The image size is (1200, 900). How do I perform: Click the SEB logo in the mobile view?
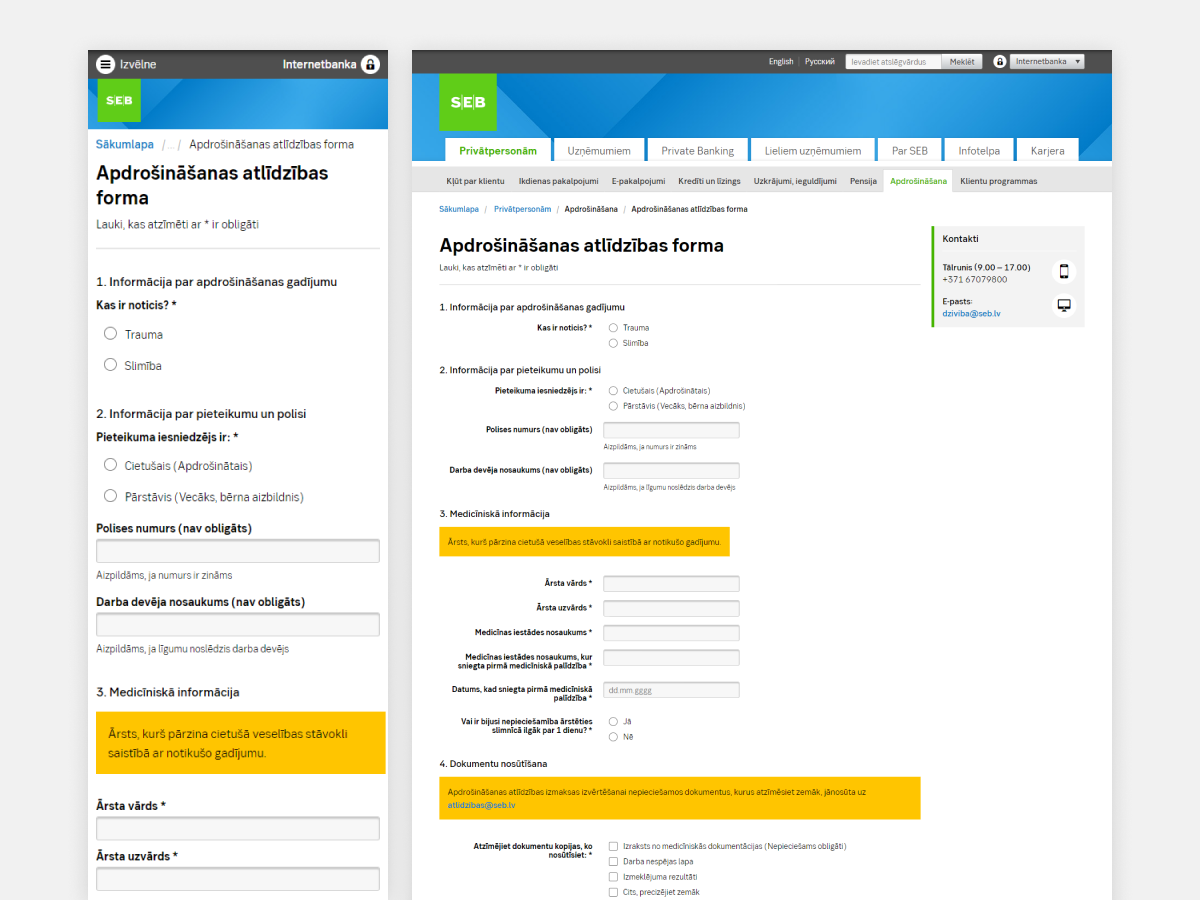coord(118,101)
